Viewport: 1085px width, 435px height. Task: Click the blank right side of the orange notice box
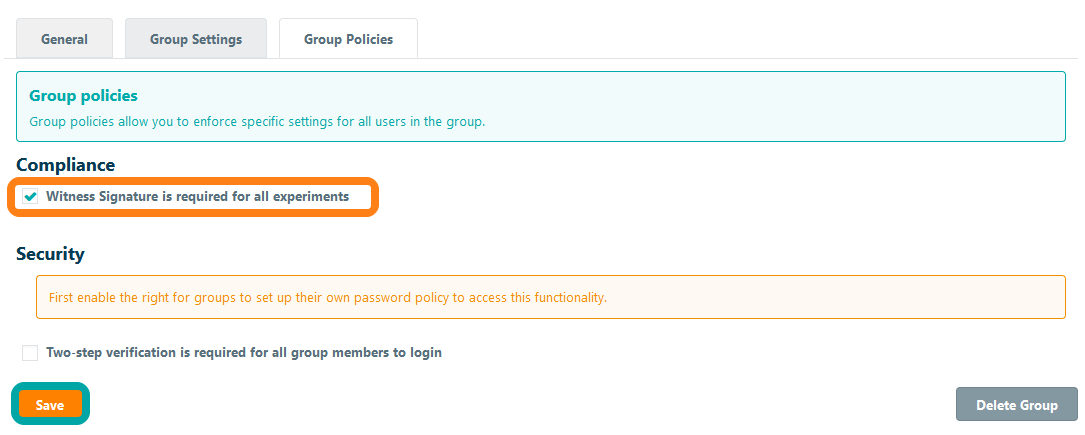point(850,297)
